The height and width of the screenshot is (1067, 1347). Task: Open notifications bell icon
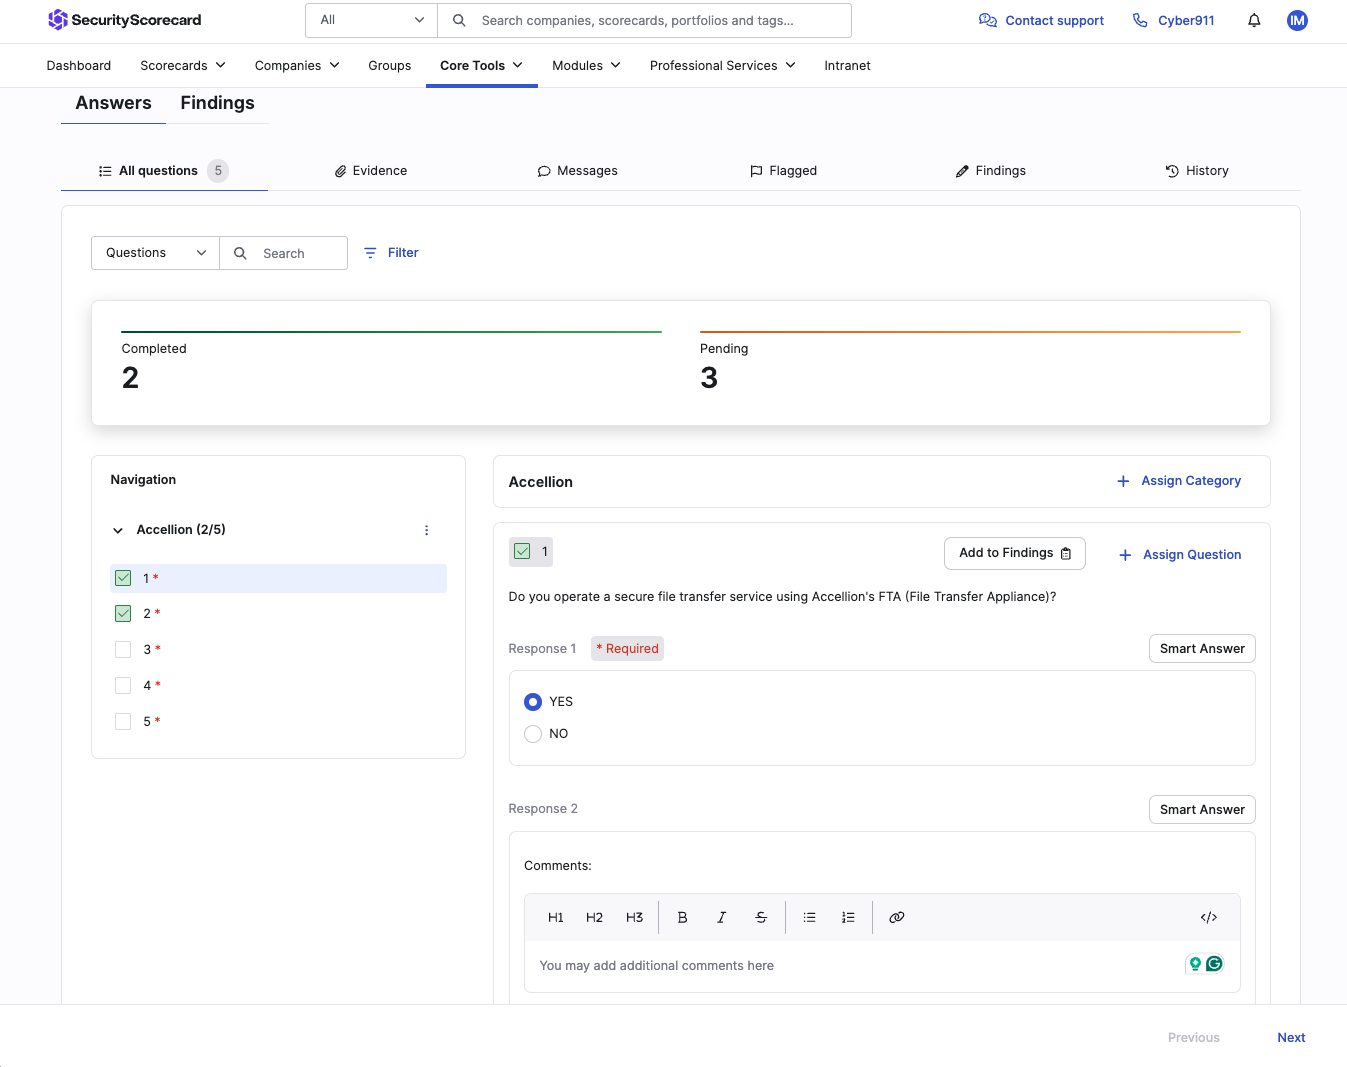[x=1254, y=20]
